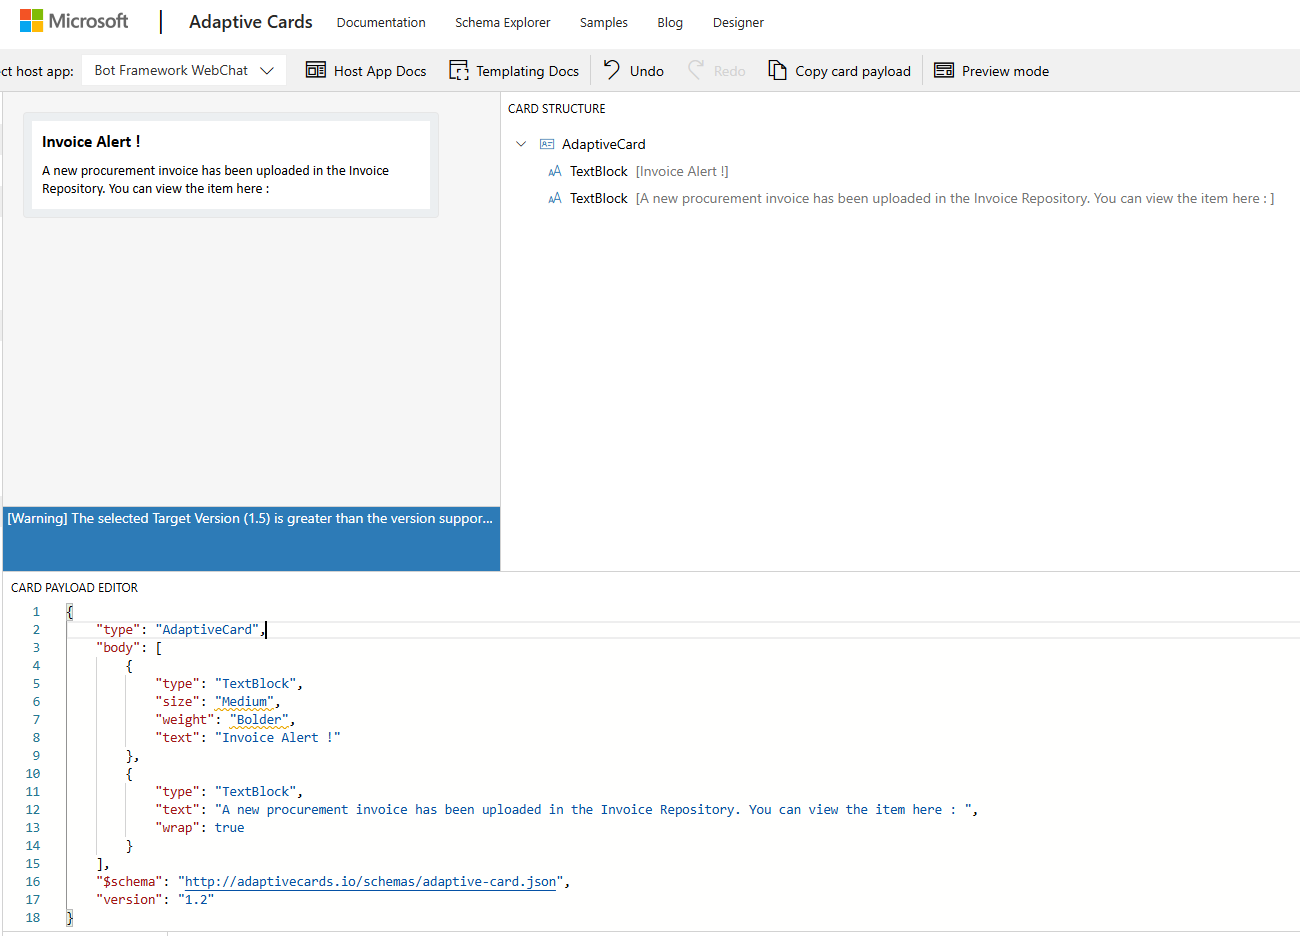Click line number 16 in the editor gutter
This screenshot has height=936, width=1300.
[33, 881]
